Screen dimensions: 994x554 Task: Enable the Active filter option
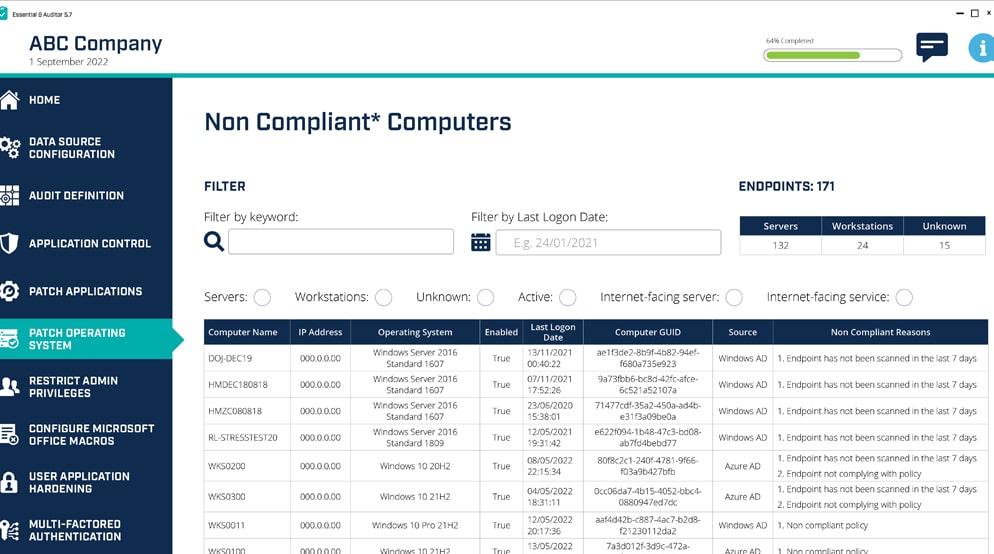click(x=567, y=297)
